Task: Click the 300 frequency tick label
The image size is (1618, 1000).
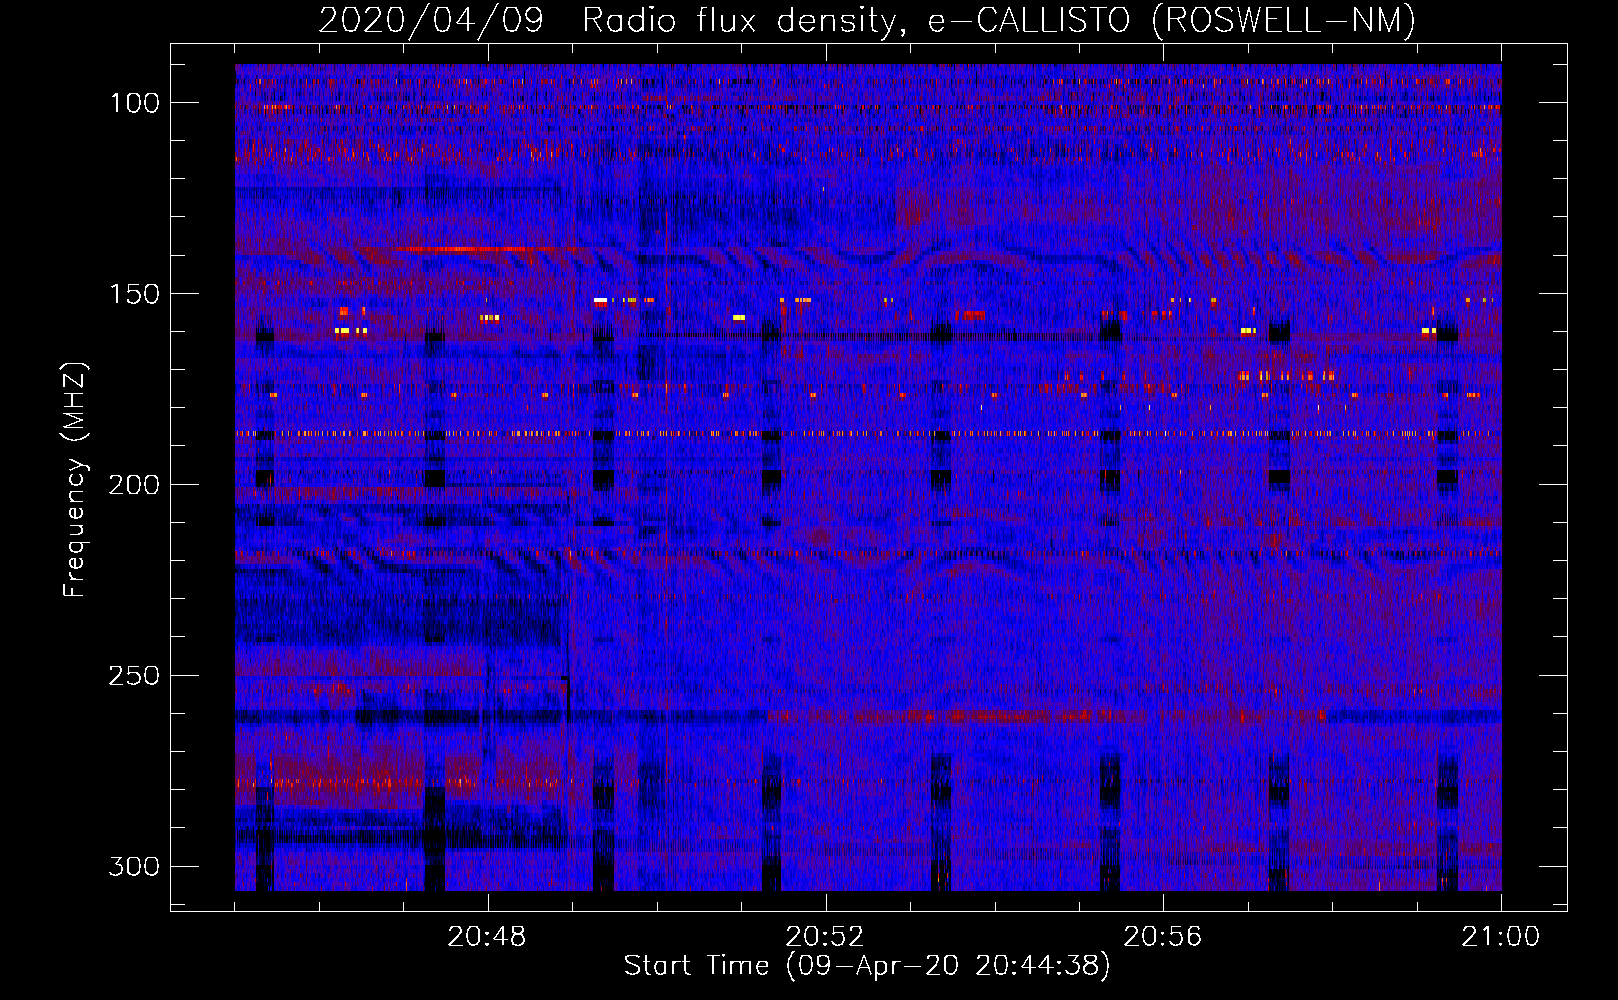Action: pyautogui.click(x=134, y=867)
